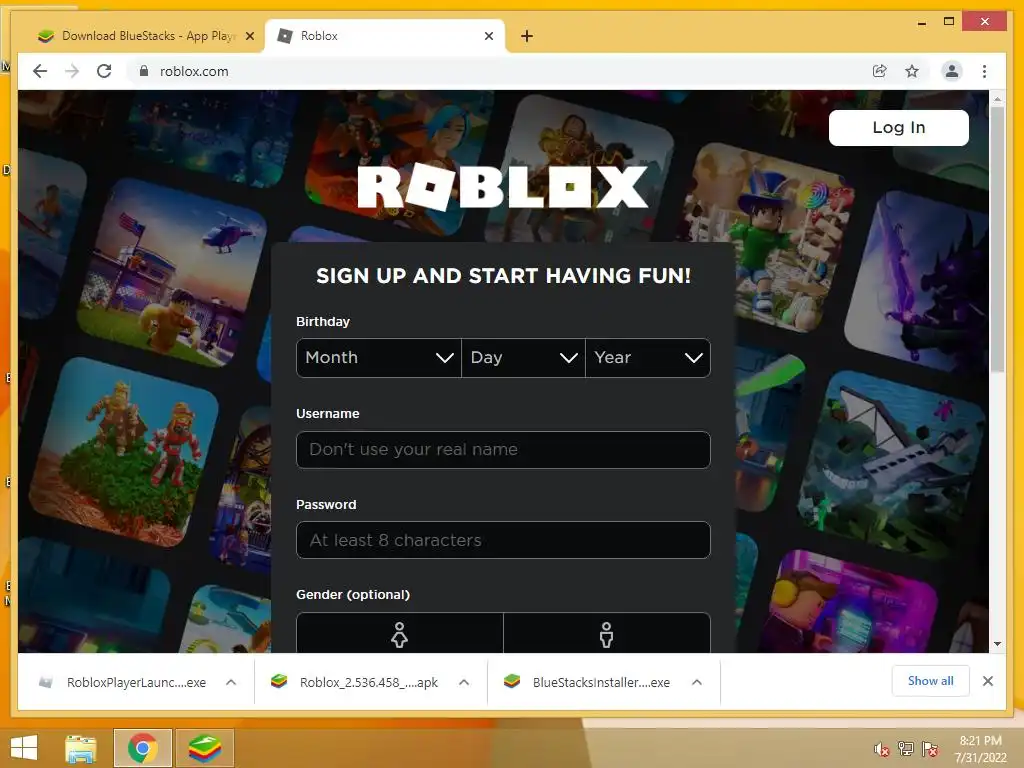Click the muted volume tray icon
Image resolution: width=1024 pixels, height=768 pixels.
881,749
